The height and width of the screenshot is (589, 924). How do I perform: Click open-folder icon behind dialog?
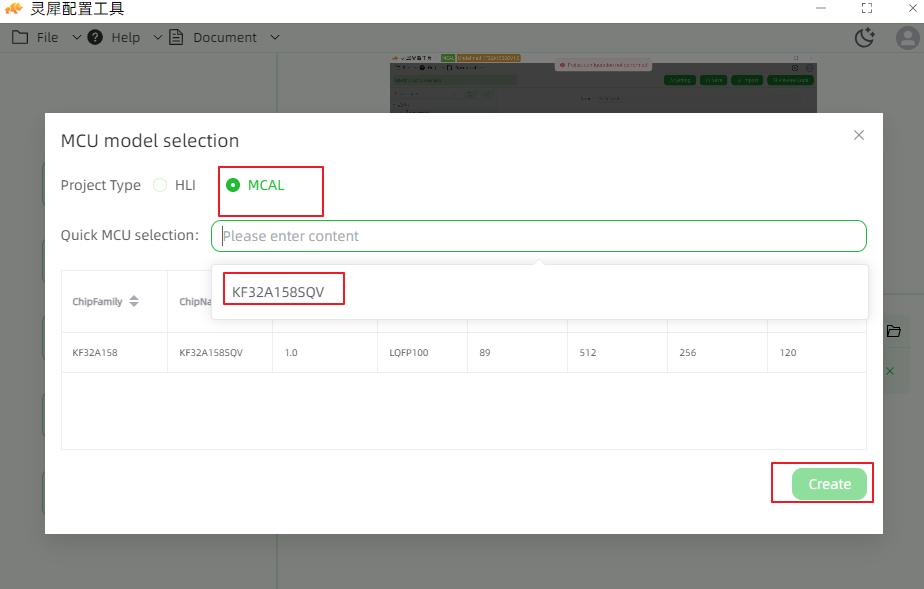pos(893,331)
